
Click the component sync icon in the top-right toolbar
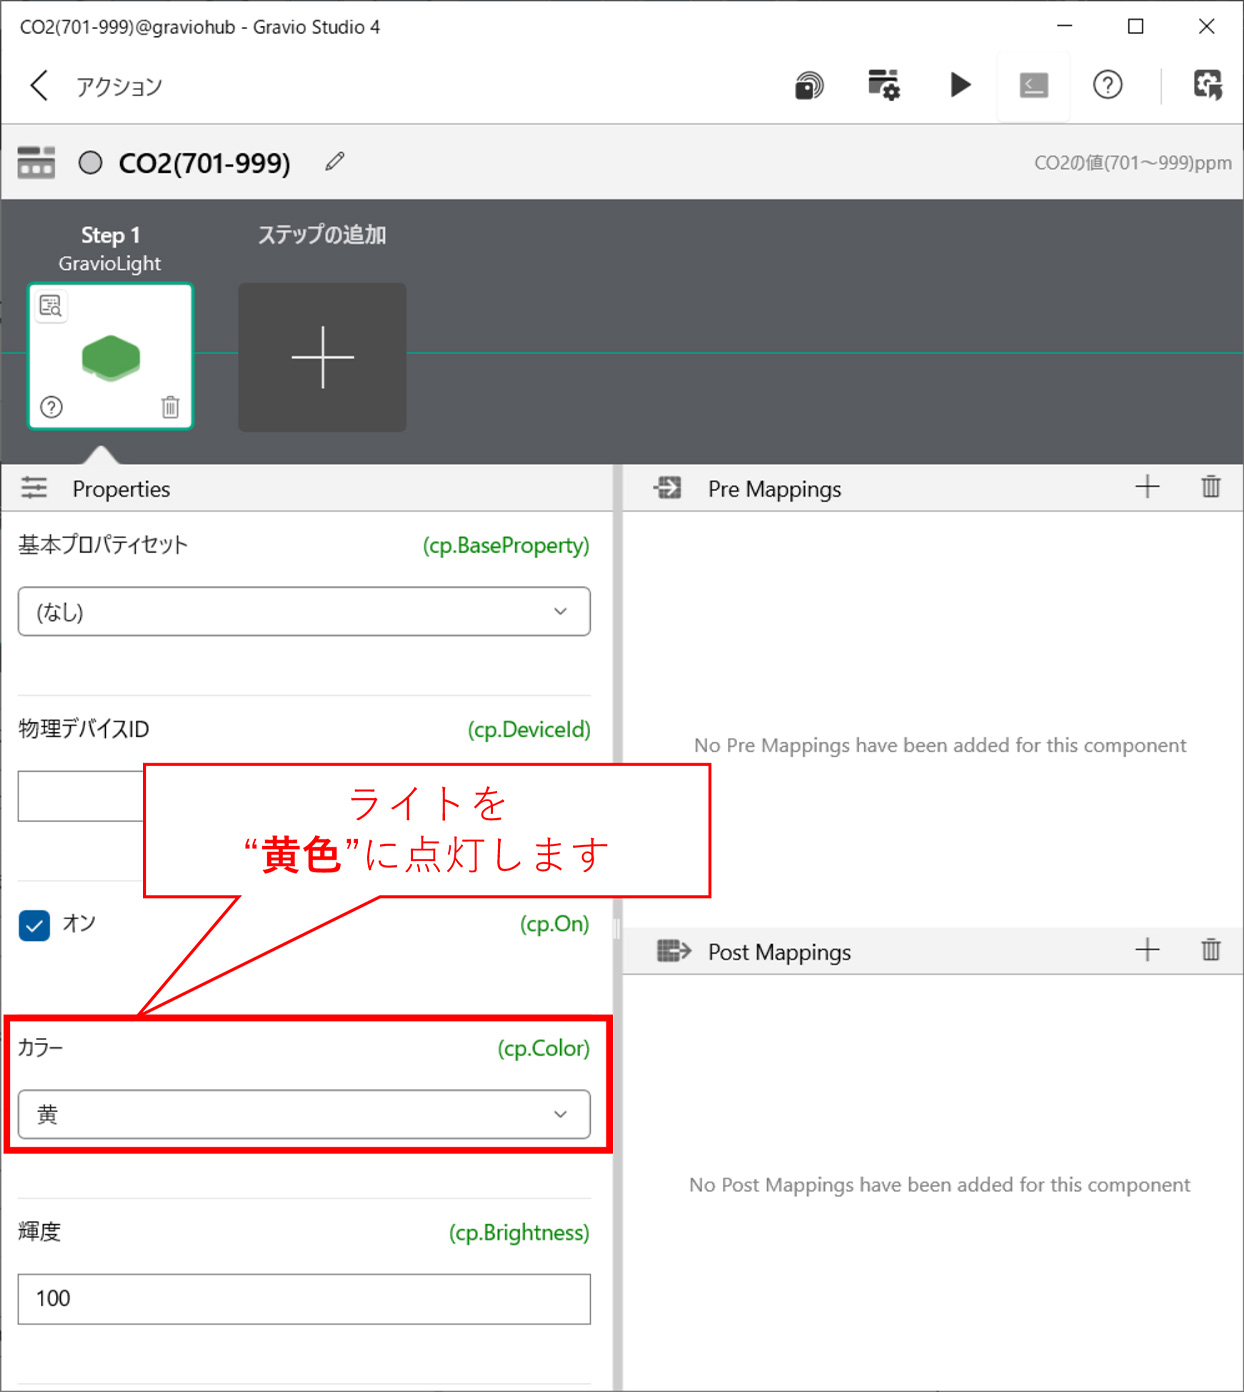tap(1208, 85)
